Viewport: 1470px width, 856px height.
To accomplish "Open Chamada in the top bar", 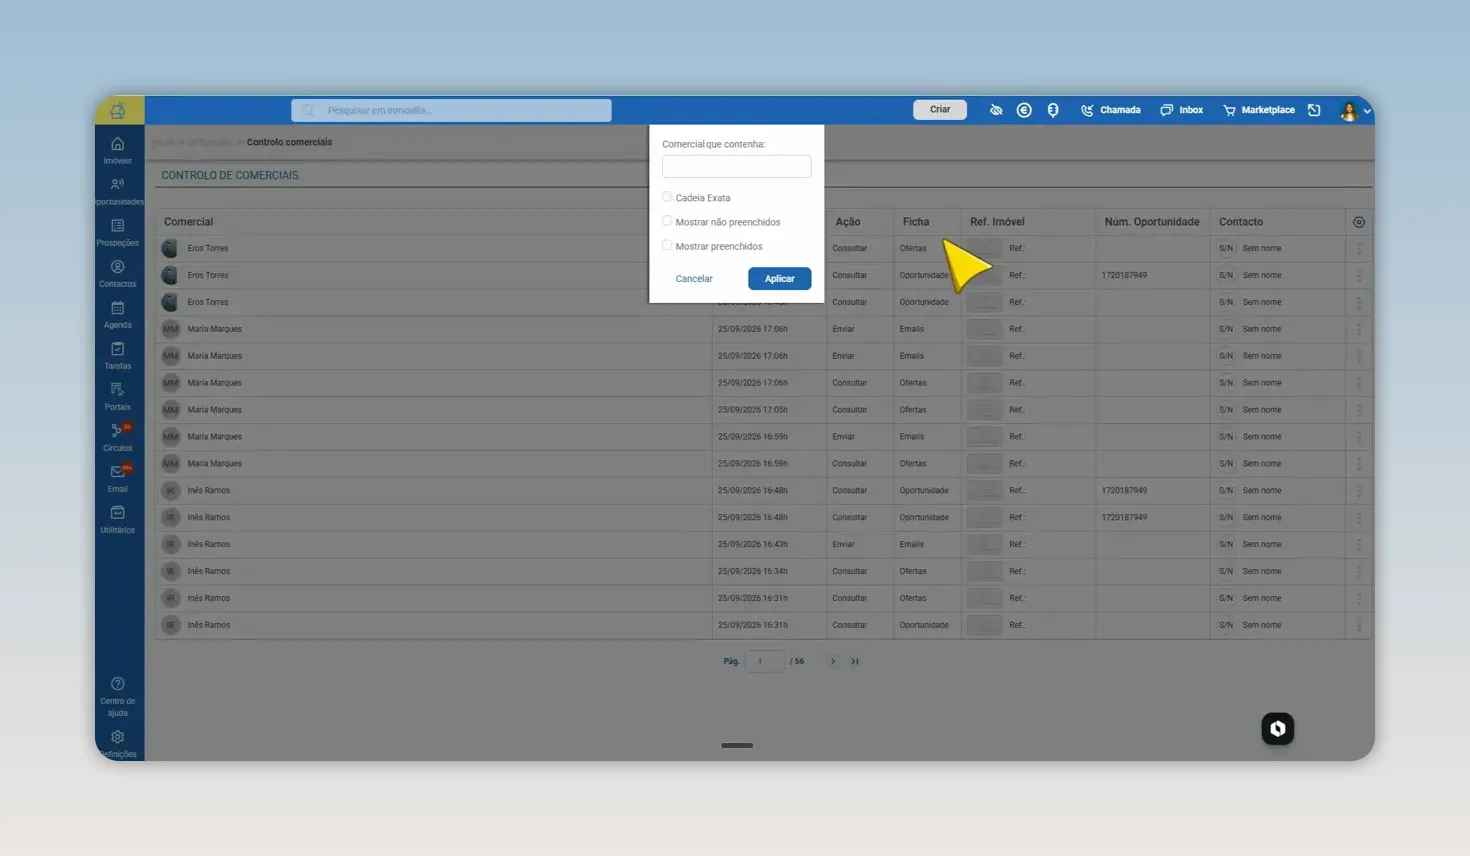I will pyautogui.click(x=1110, y=110).
